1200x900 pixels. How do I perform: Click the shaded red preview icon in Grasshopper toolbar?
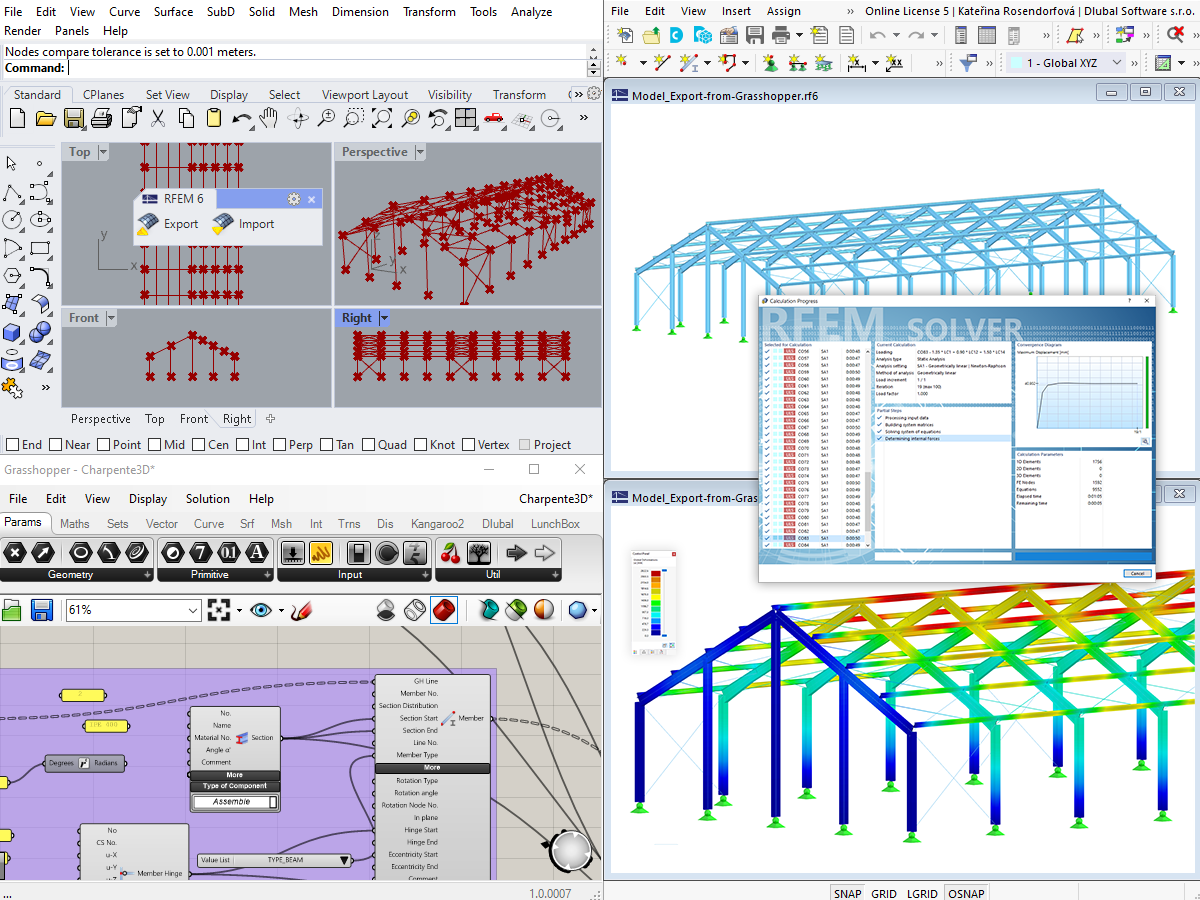click(444, 610)
